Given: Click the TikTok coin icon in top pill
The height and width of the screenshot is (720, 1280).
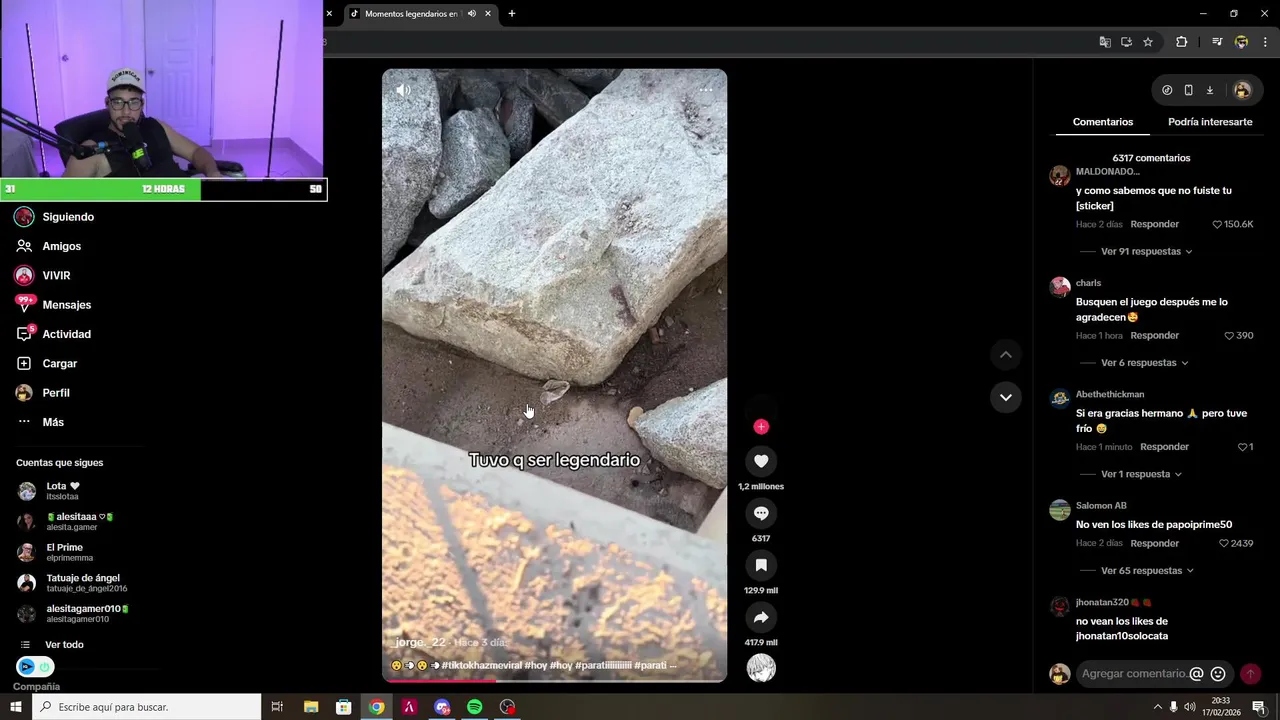Looking at the screenshot, I should point(1167,90).
